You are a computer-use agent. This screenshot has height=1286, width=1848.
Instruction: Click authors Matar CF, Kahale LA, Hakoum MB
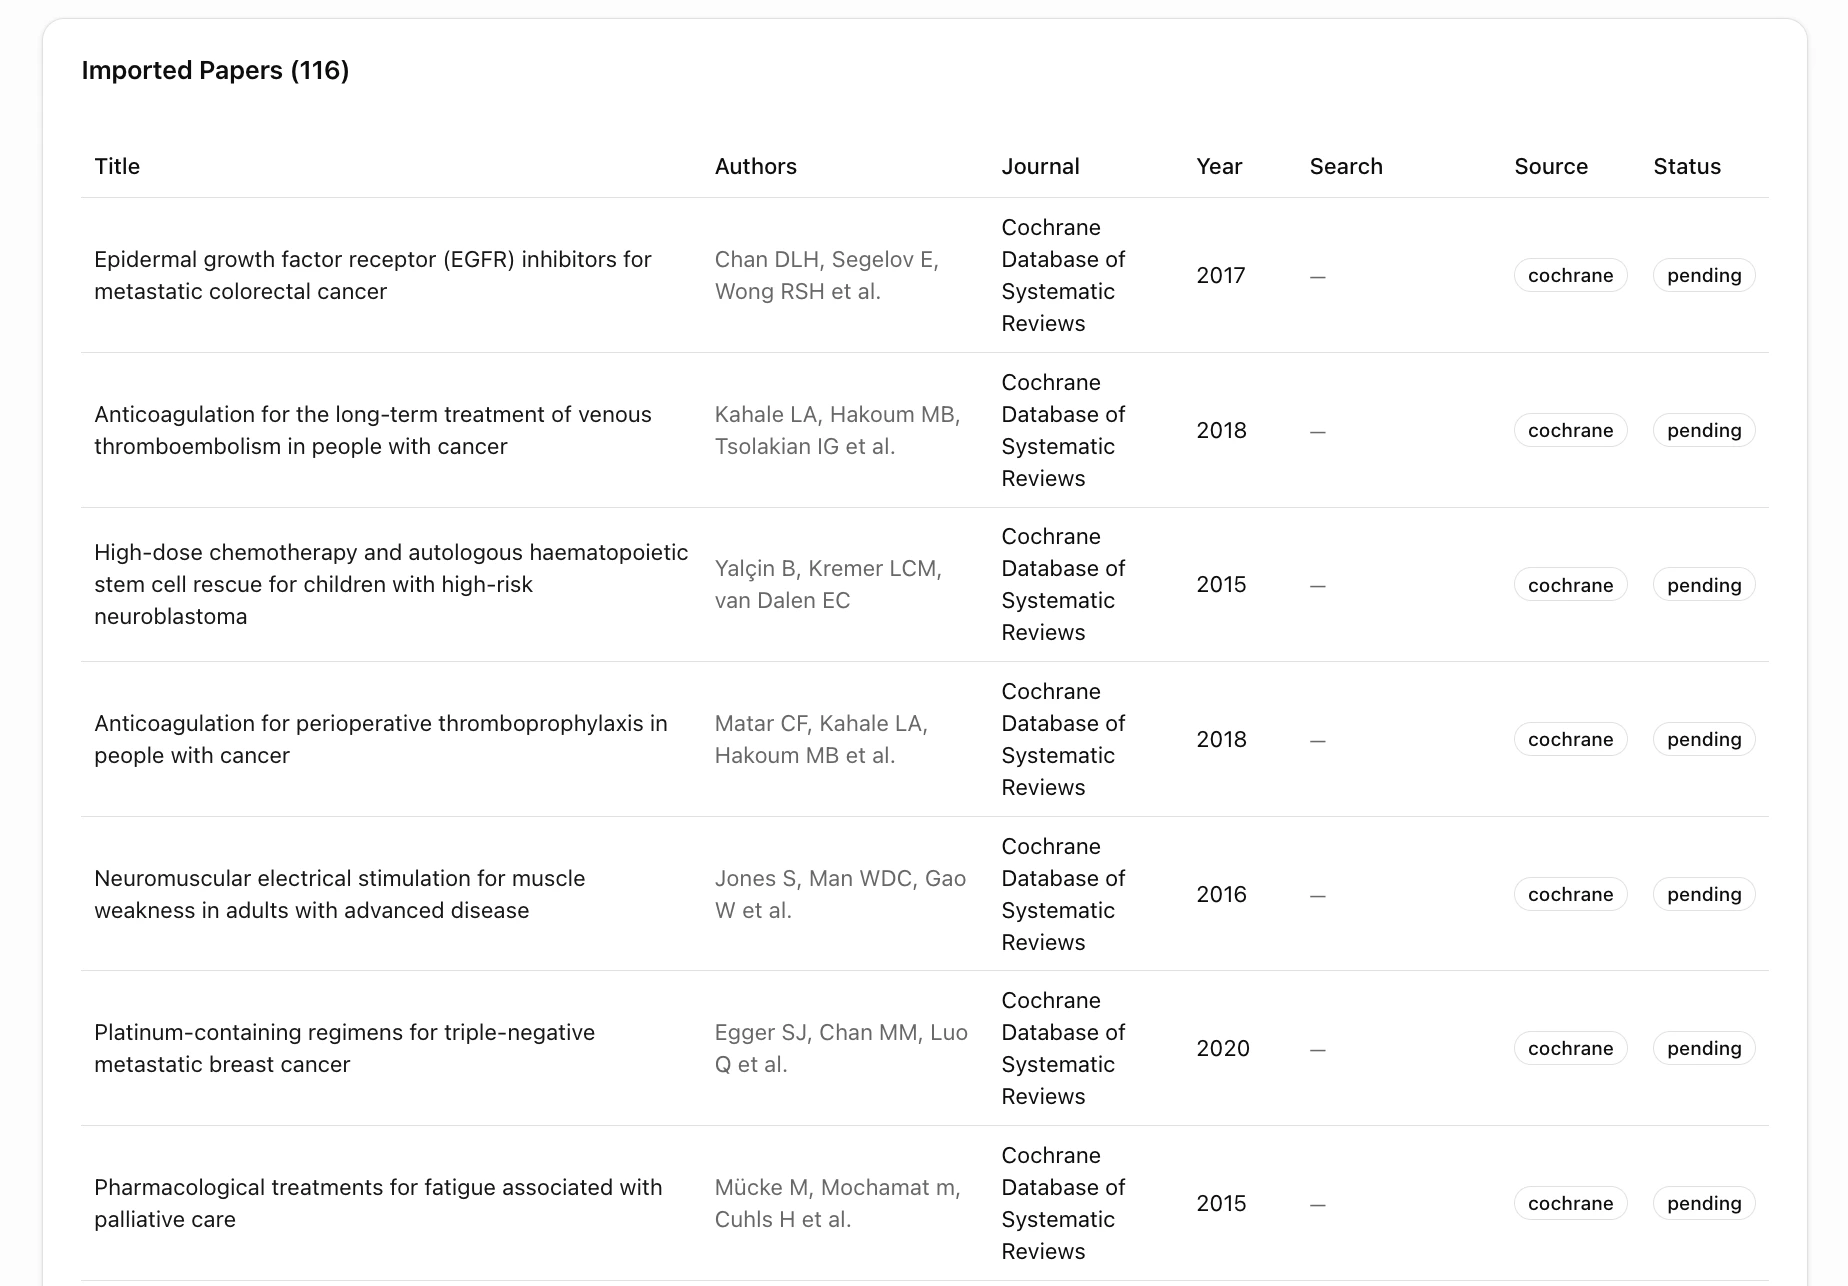click(x=821, y=739)
